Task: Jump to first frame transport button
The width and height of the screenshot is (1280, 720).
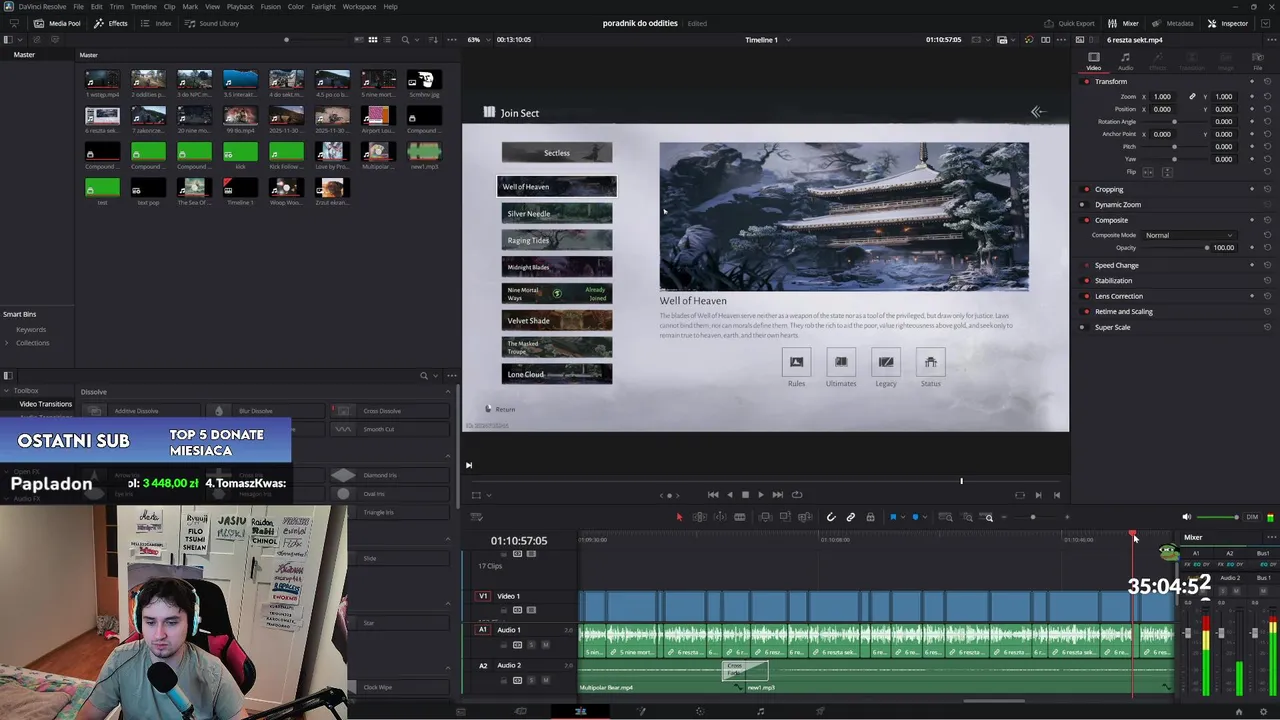Action: (x=713, y=494)
